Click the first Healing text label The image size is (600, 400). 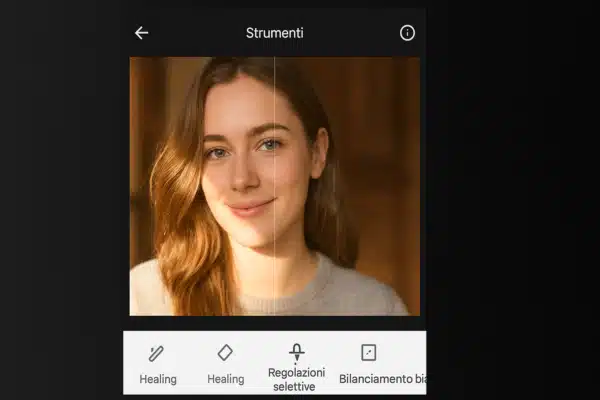(158, 379)
